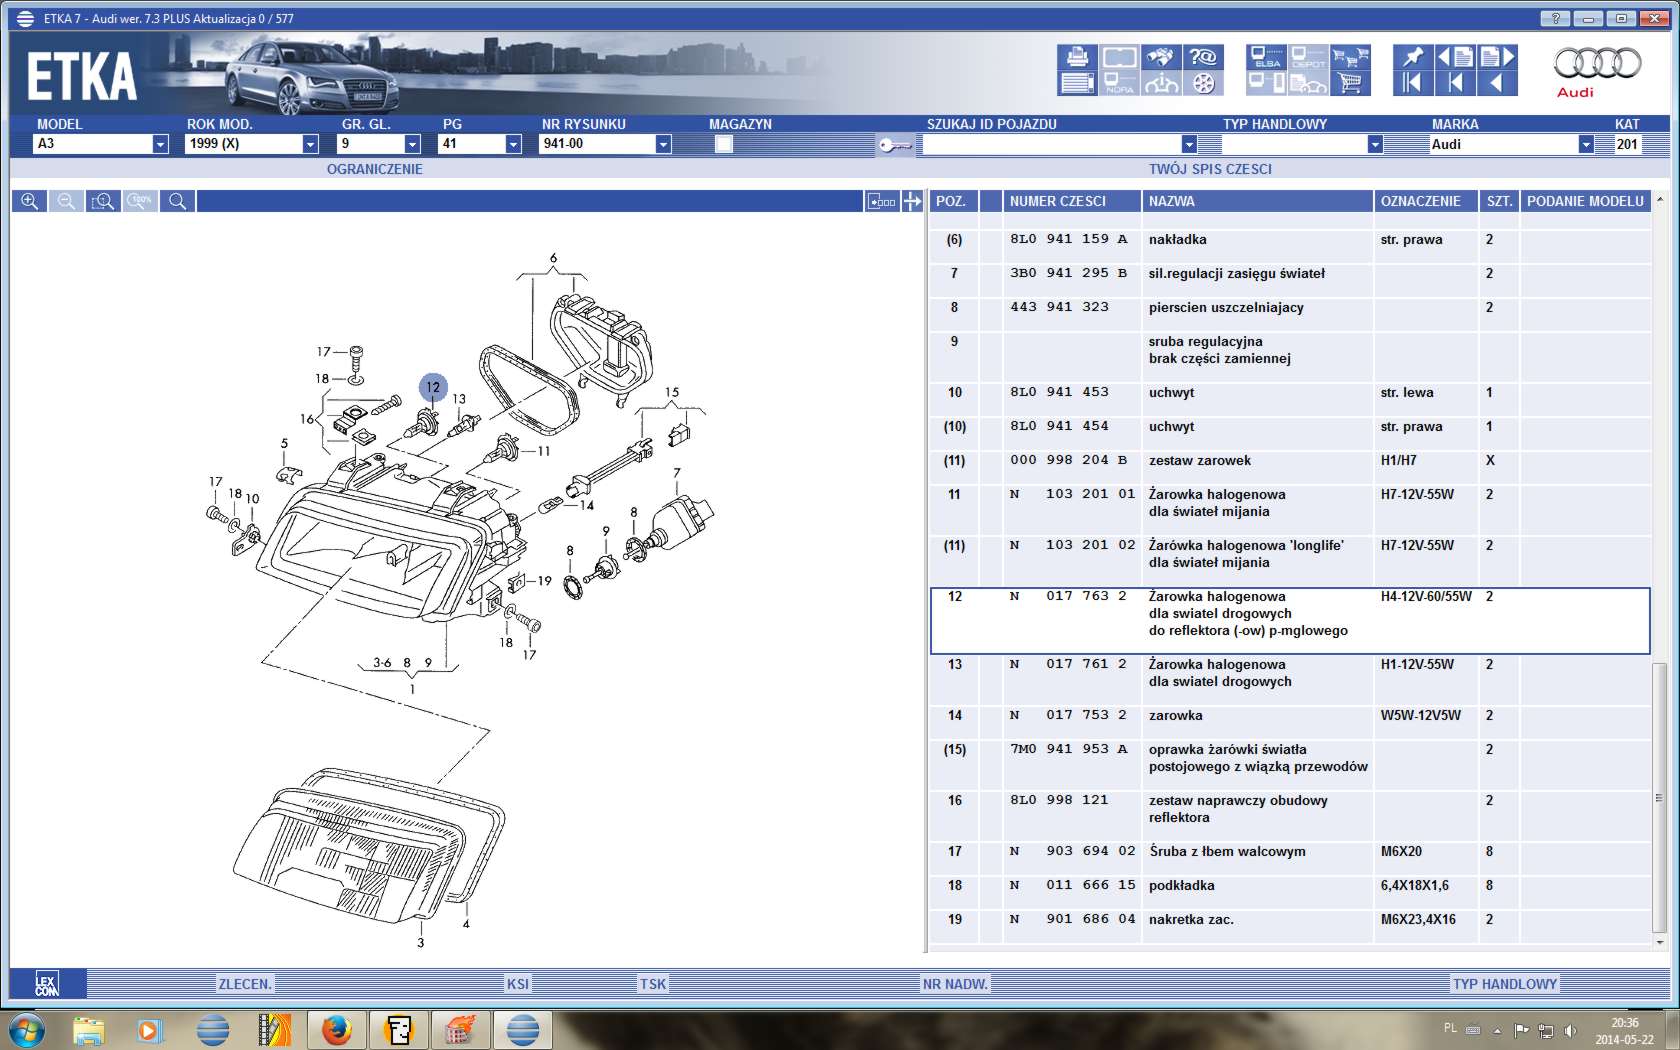The width and height of the screenshot is (1680, 1050).
Task: Click the Windows Start button
Action: [x=26, y=1029]
